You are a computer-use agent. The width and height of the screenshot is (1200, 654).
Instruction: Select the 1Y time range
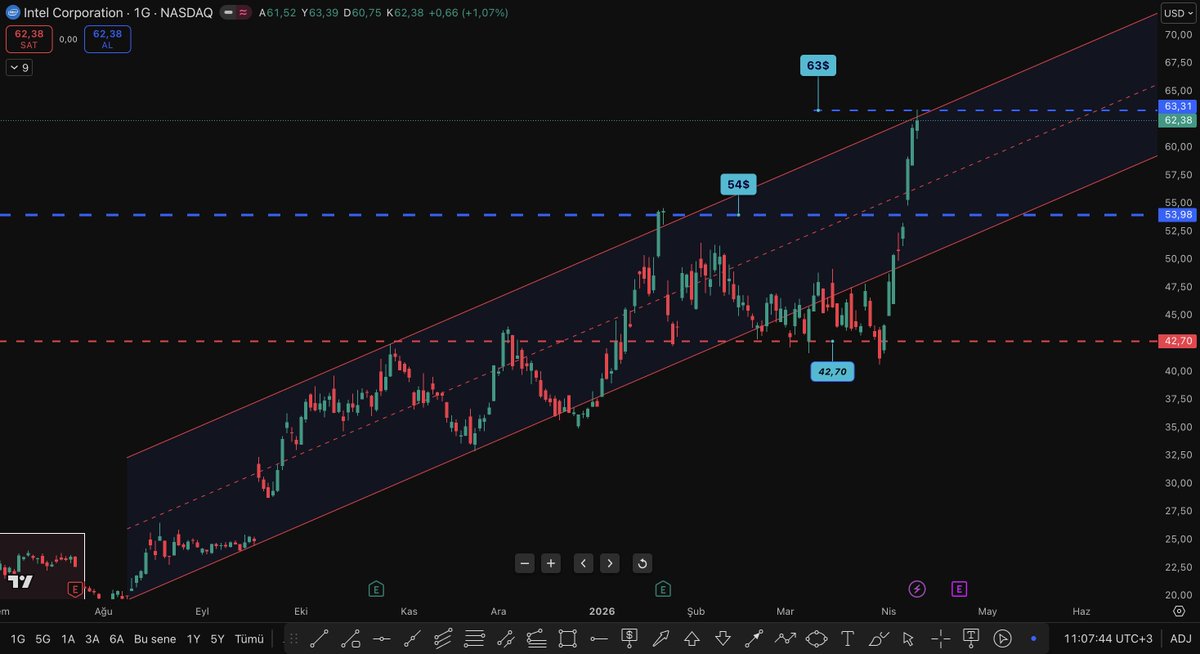(x=194, y=638)
